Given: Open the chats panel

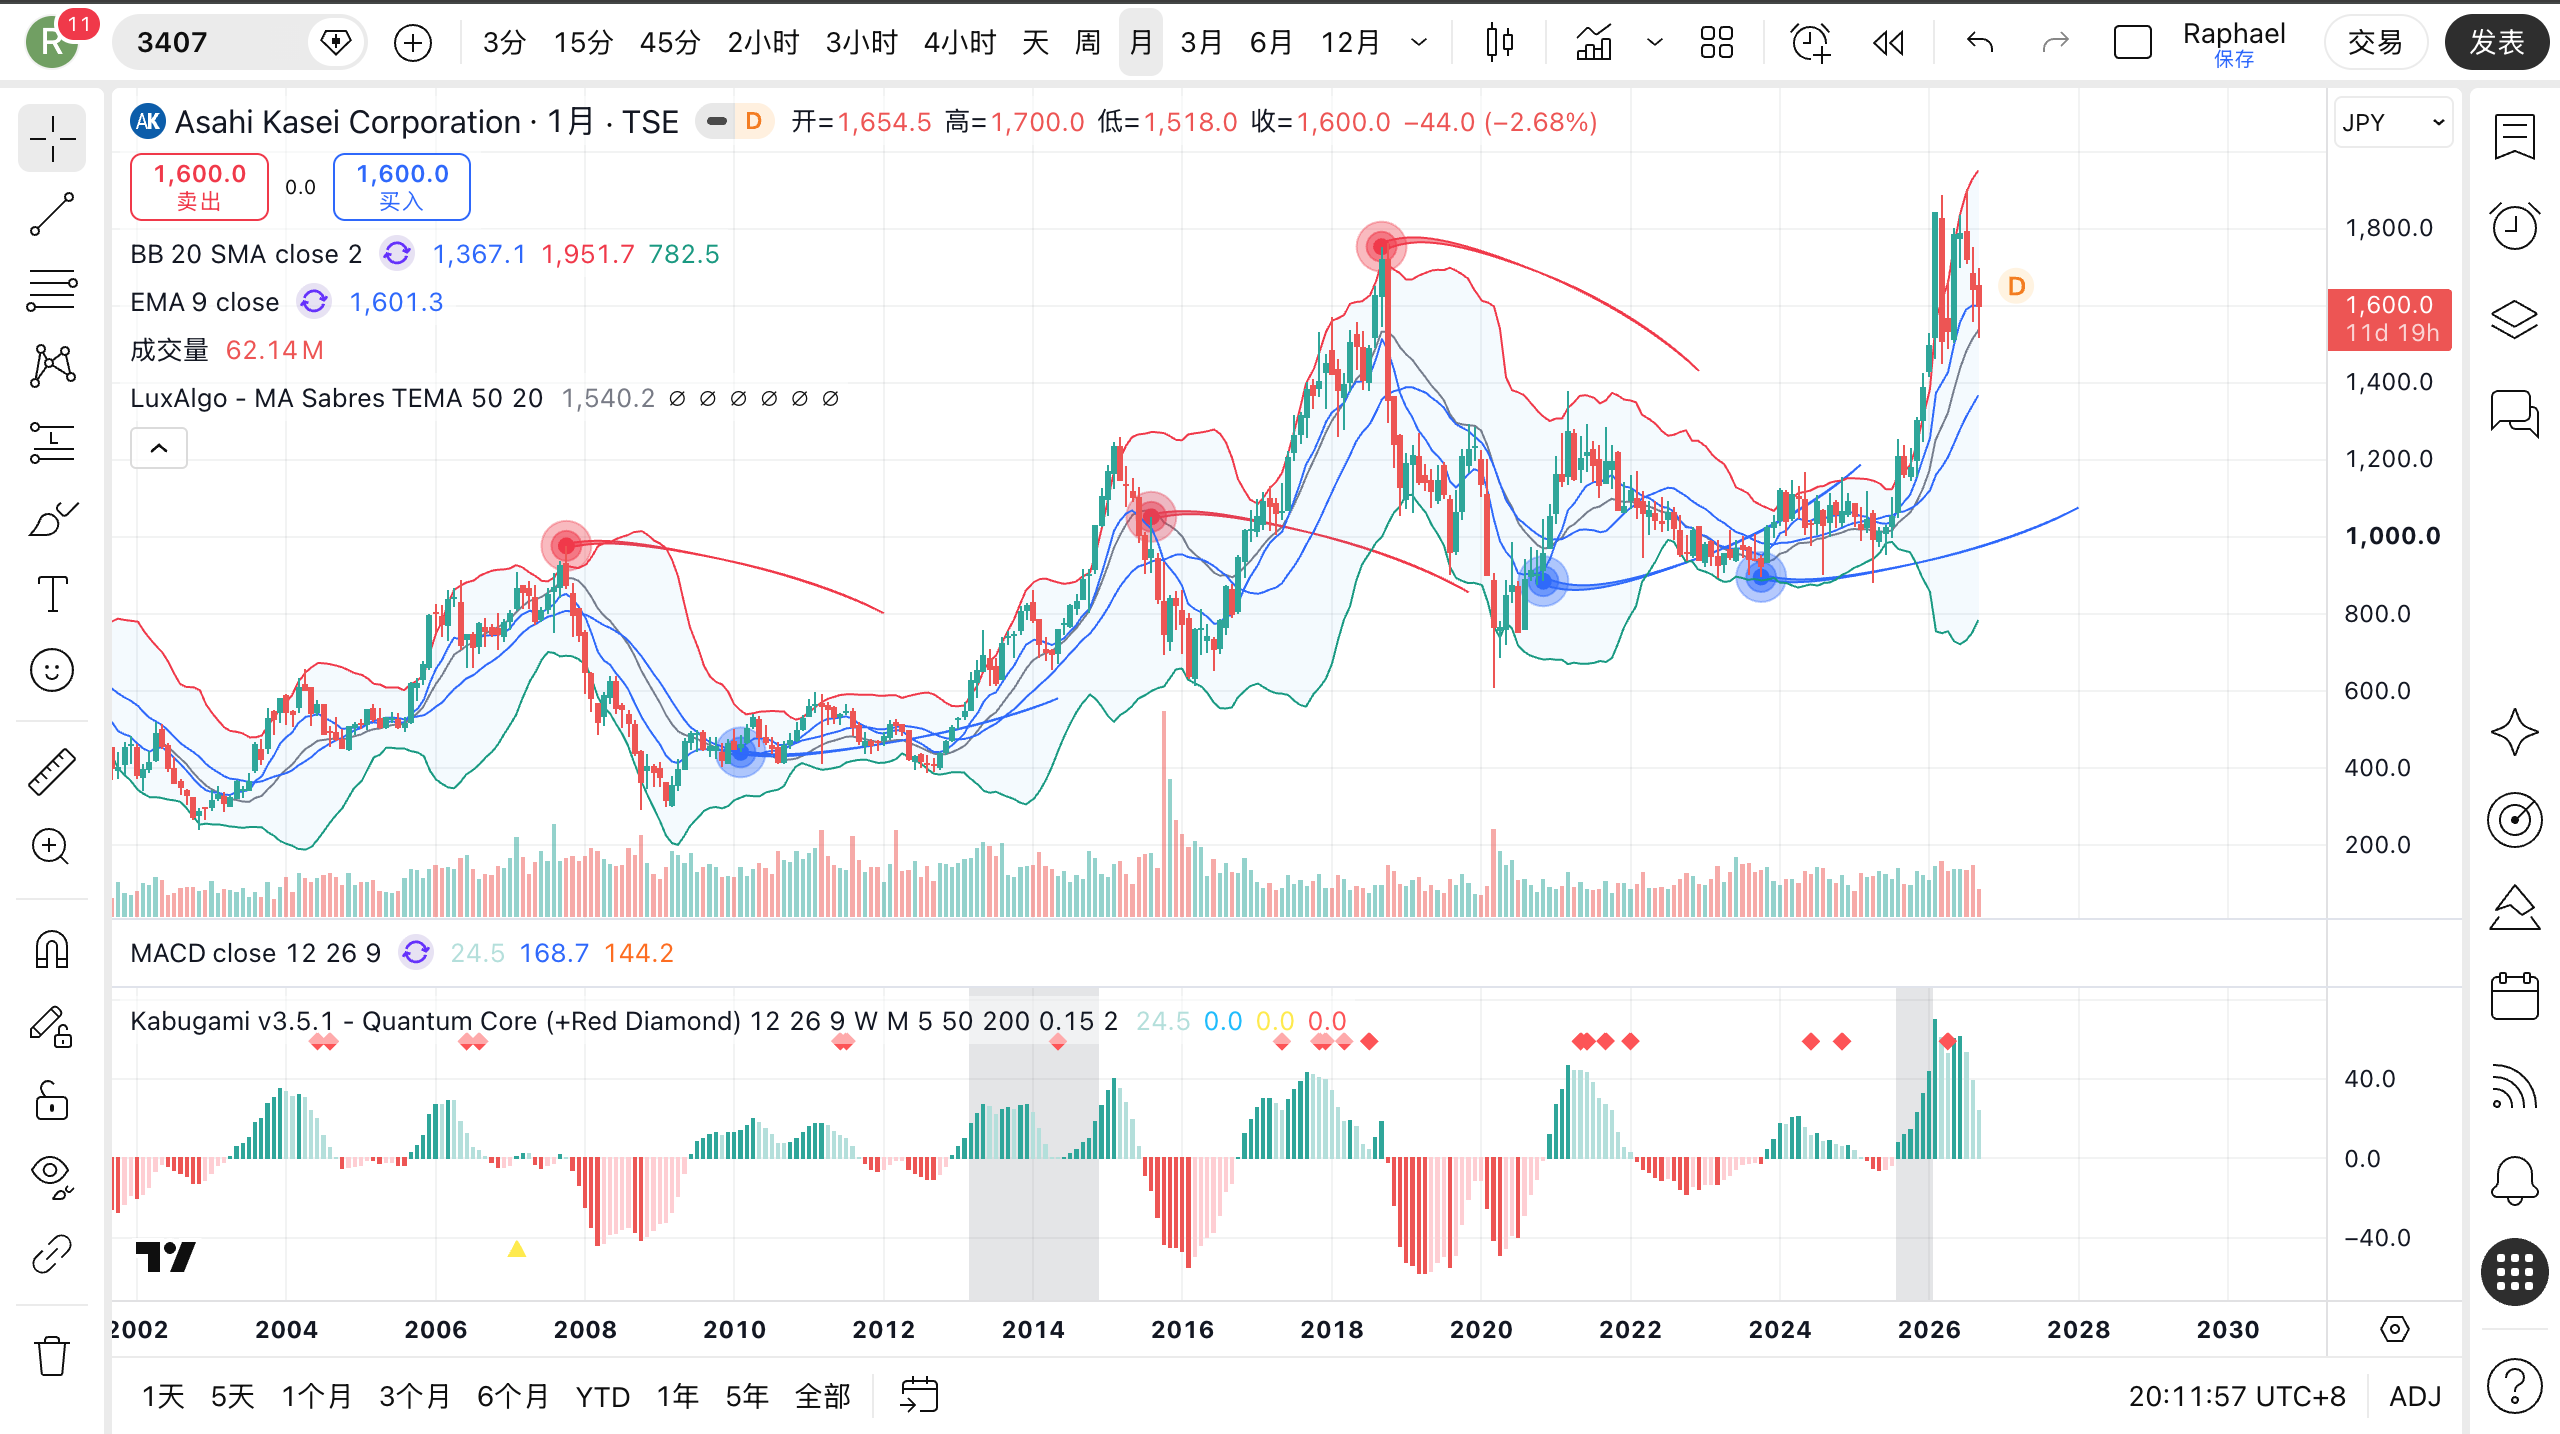Looking at the screenshot, I should (x=2514, y=412).
